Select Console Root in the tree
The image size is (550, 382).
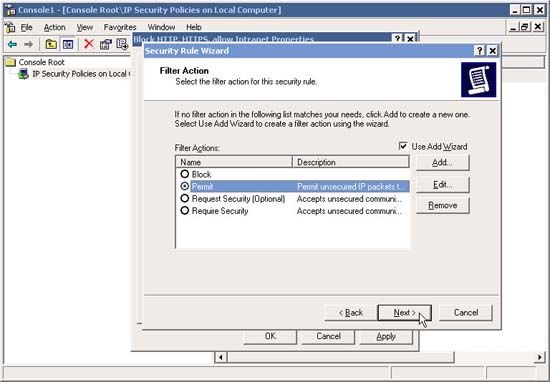point(41,62)
